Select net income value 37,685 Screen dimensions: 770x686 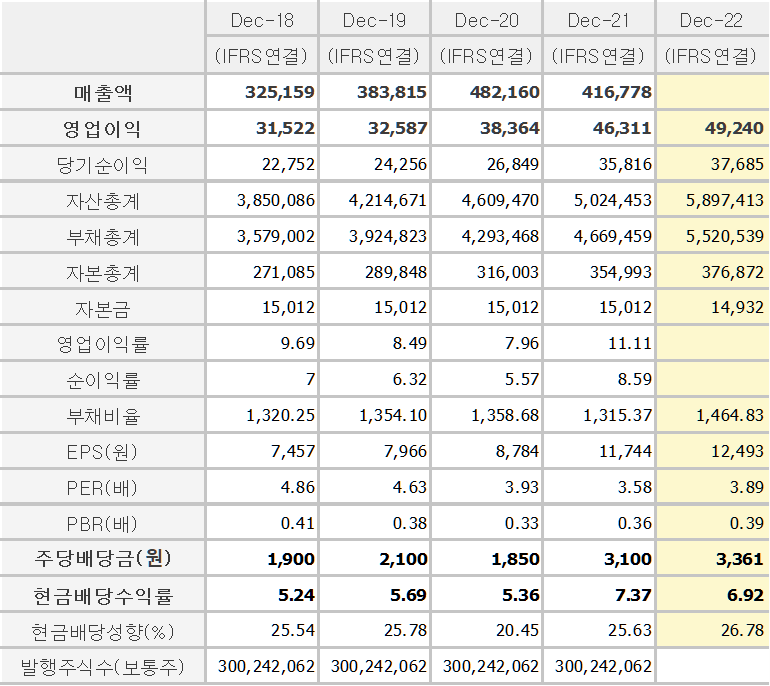[737, 164]
